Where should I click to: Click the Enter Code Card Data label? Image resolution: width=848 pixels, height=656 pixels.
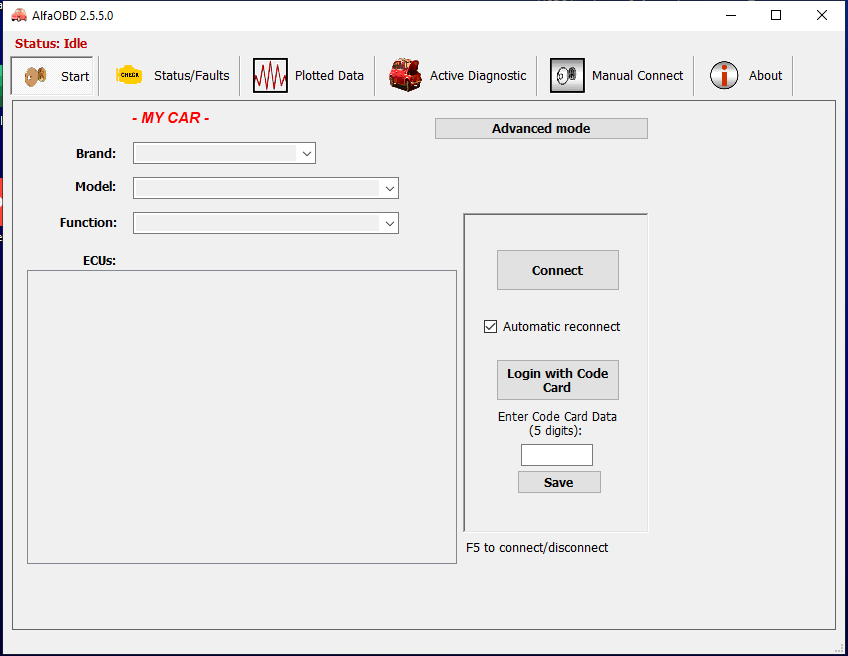point(557,424)
